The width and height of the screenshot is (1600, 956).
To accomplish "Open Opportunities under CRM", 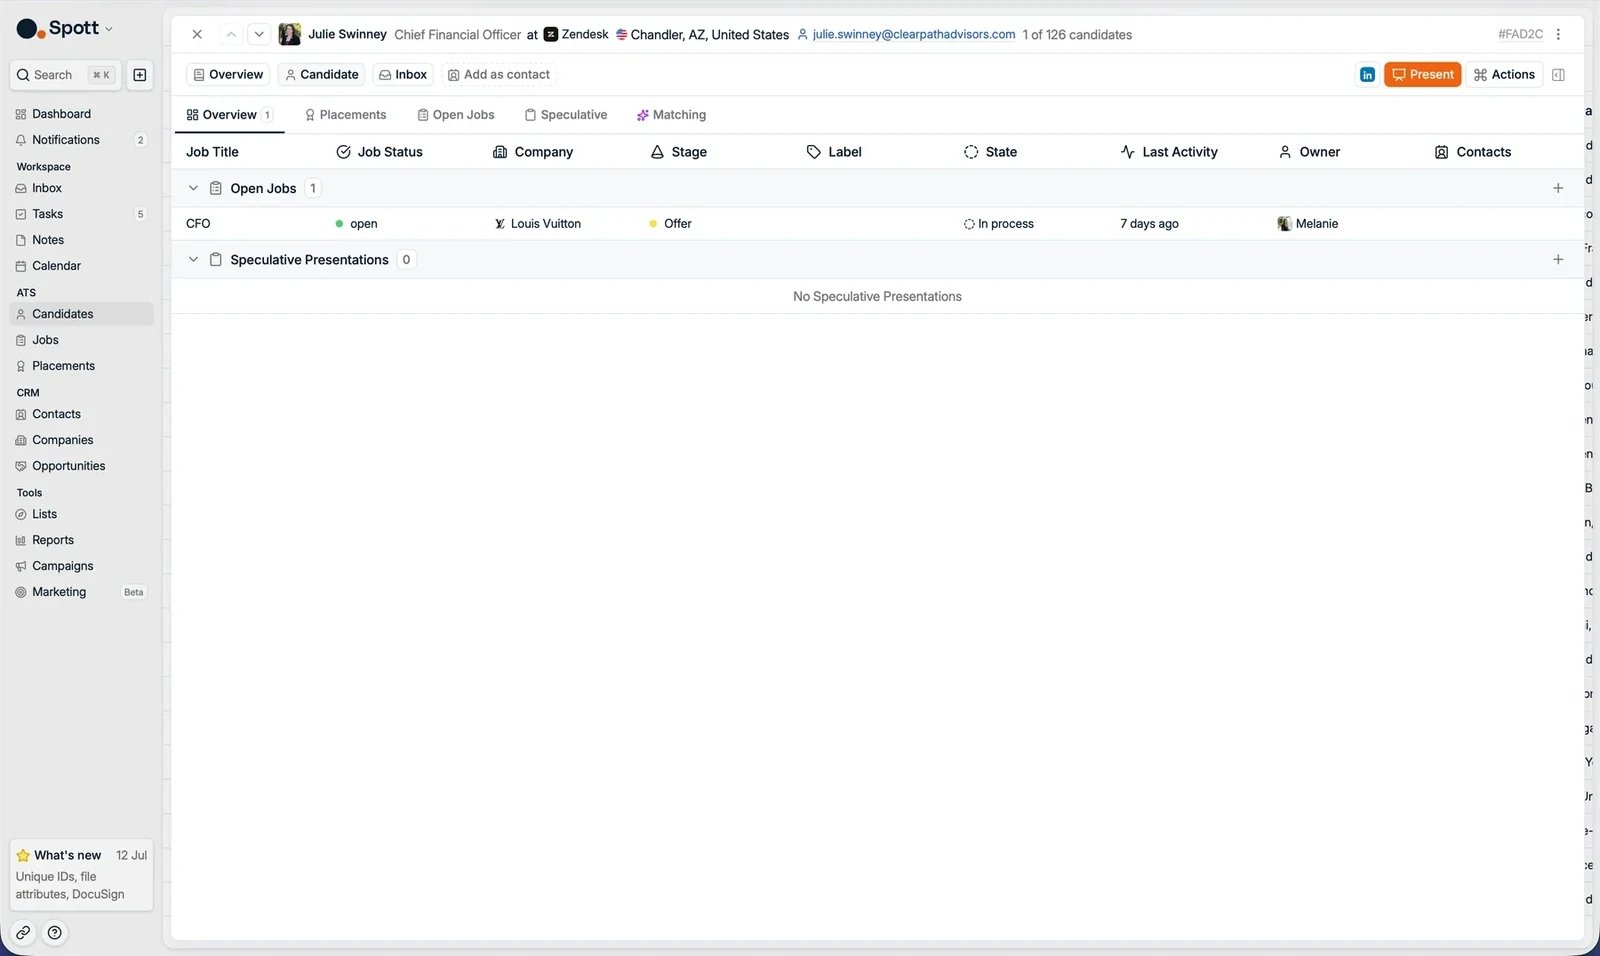I will coord(81,466).
